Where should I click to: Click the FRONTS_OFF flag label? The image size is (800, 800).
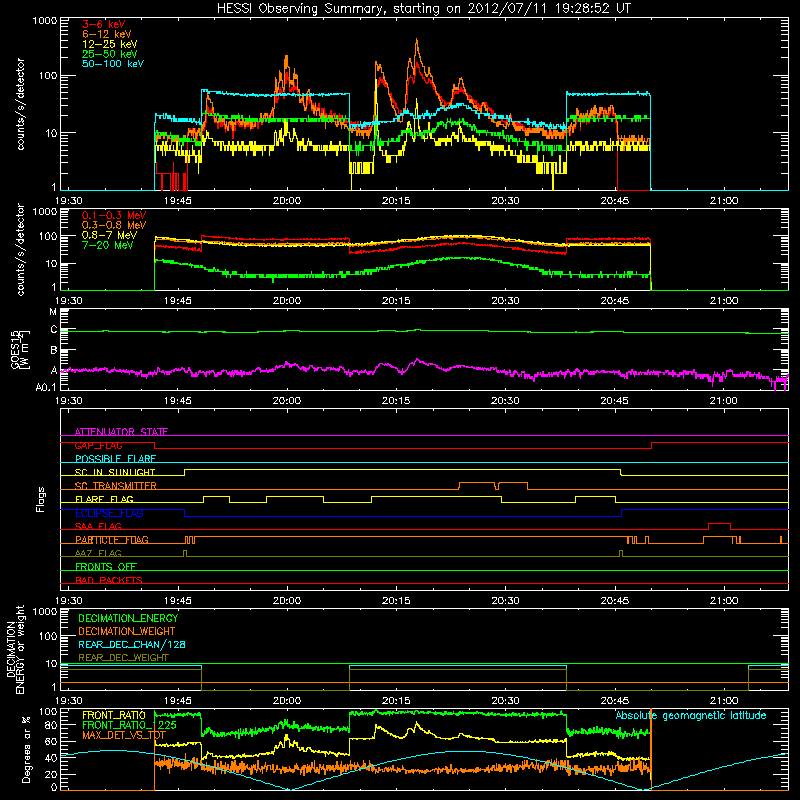point(106,567)
